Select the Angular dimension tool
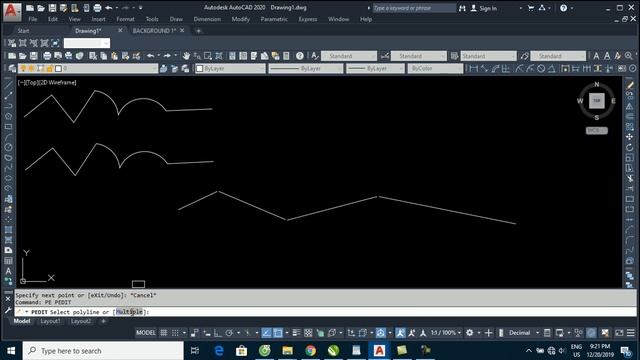Screen dimensions: 640x360 [x=551, y=69]
